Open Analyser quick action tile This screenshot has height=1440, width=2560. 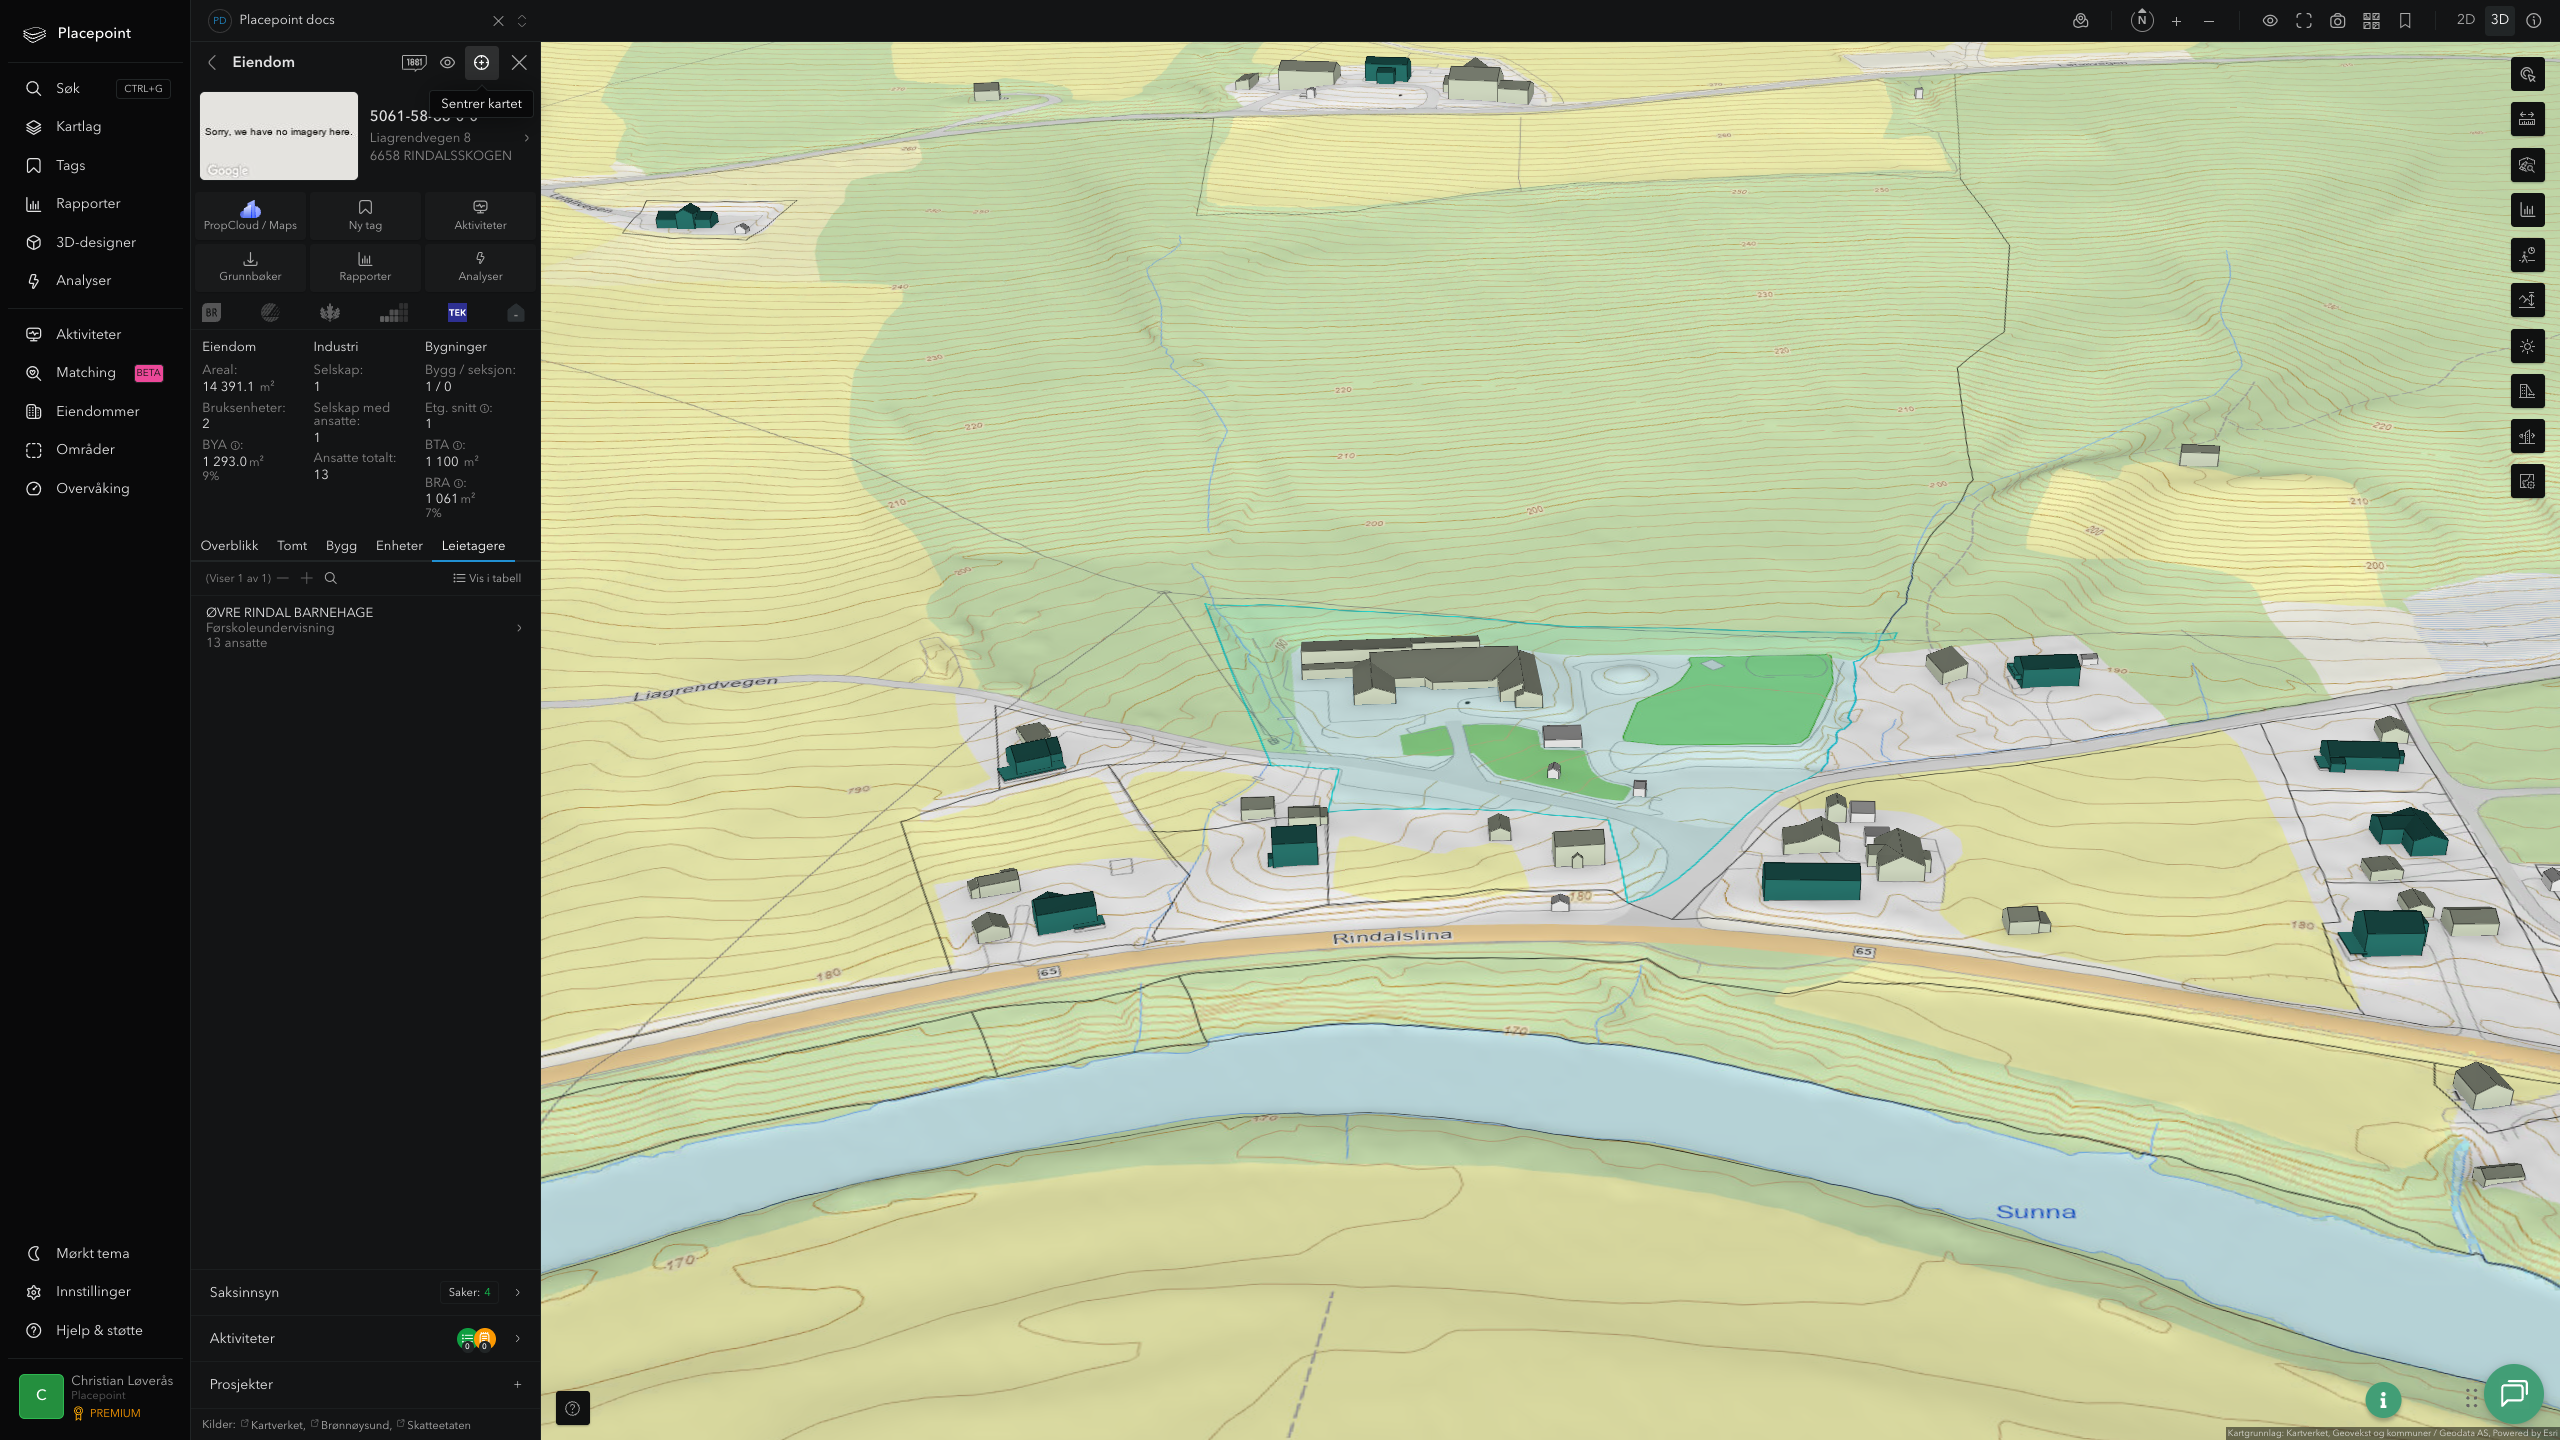pyautogui.click(x=480, y=266)
